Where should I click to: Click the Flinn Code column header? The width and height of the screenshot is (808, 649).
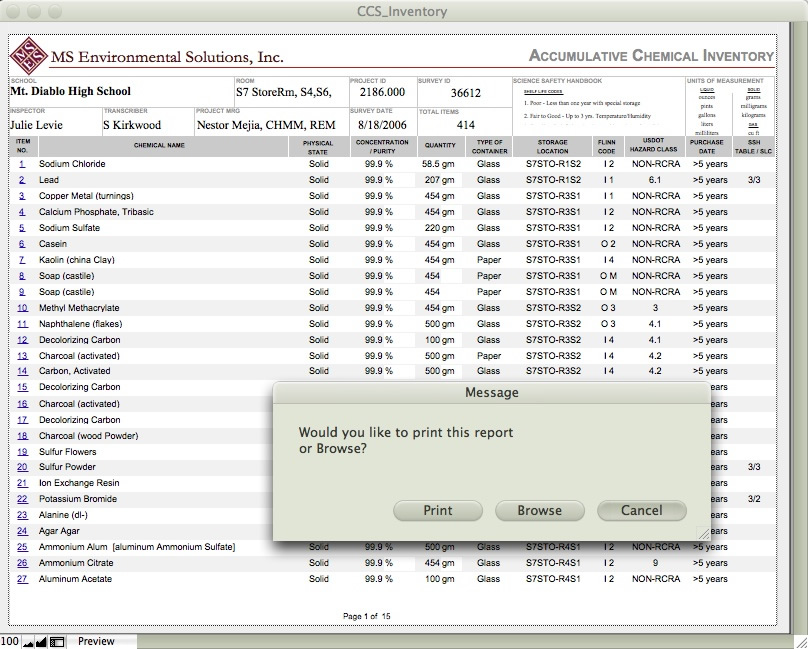[x=607, y=146]
